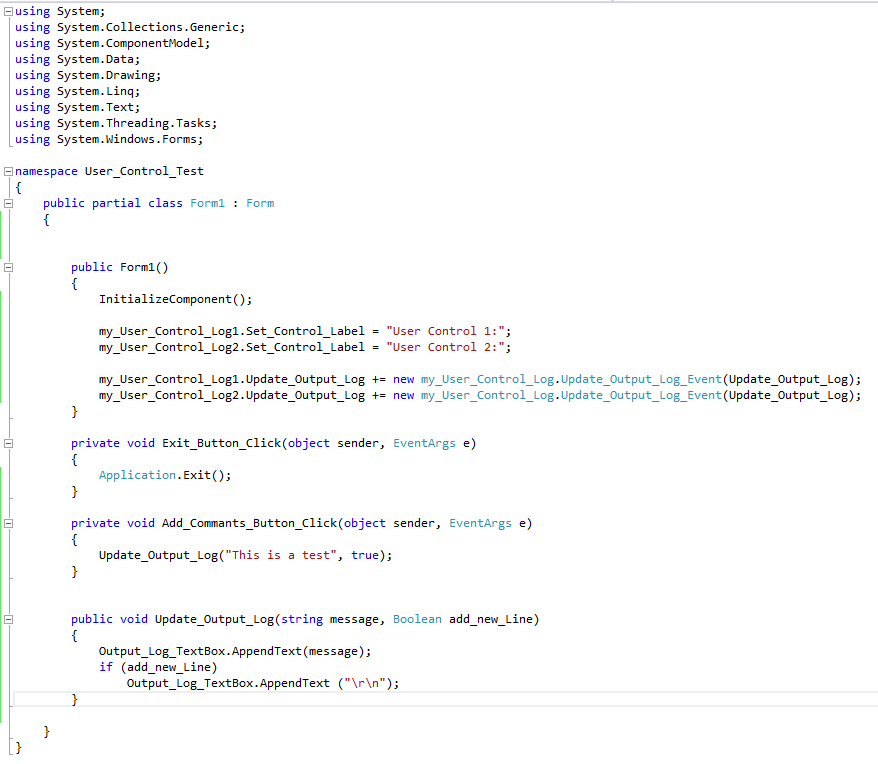
Task: Click the "System.Text" using line
Action: pos(77,107)
